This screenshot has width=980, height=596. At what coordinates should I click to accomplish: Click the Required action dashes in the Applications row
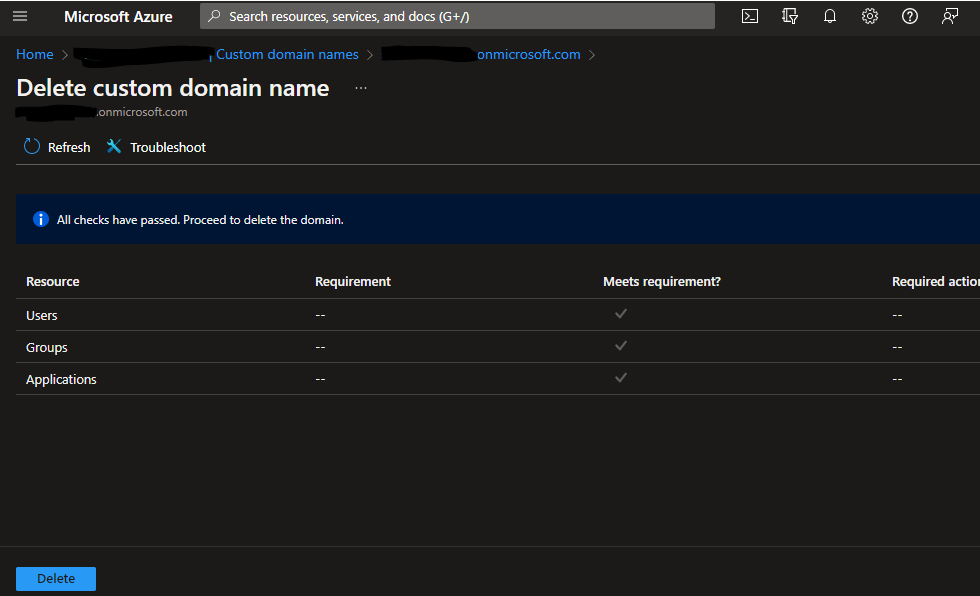coord(897,379)
